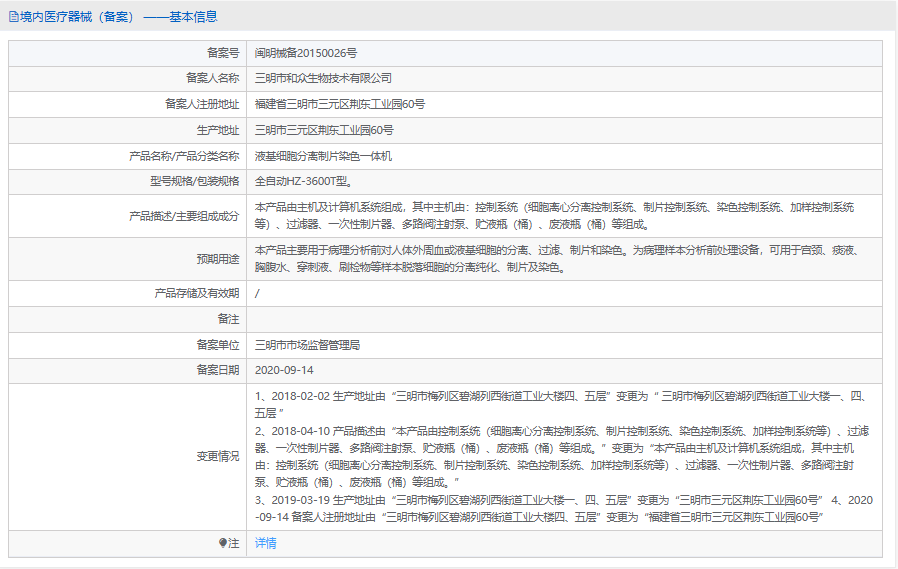Click intended use text starting 本产品主要用于病理分析

click(557, 259)
